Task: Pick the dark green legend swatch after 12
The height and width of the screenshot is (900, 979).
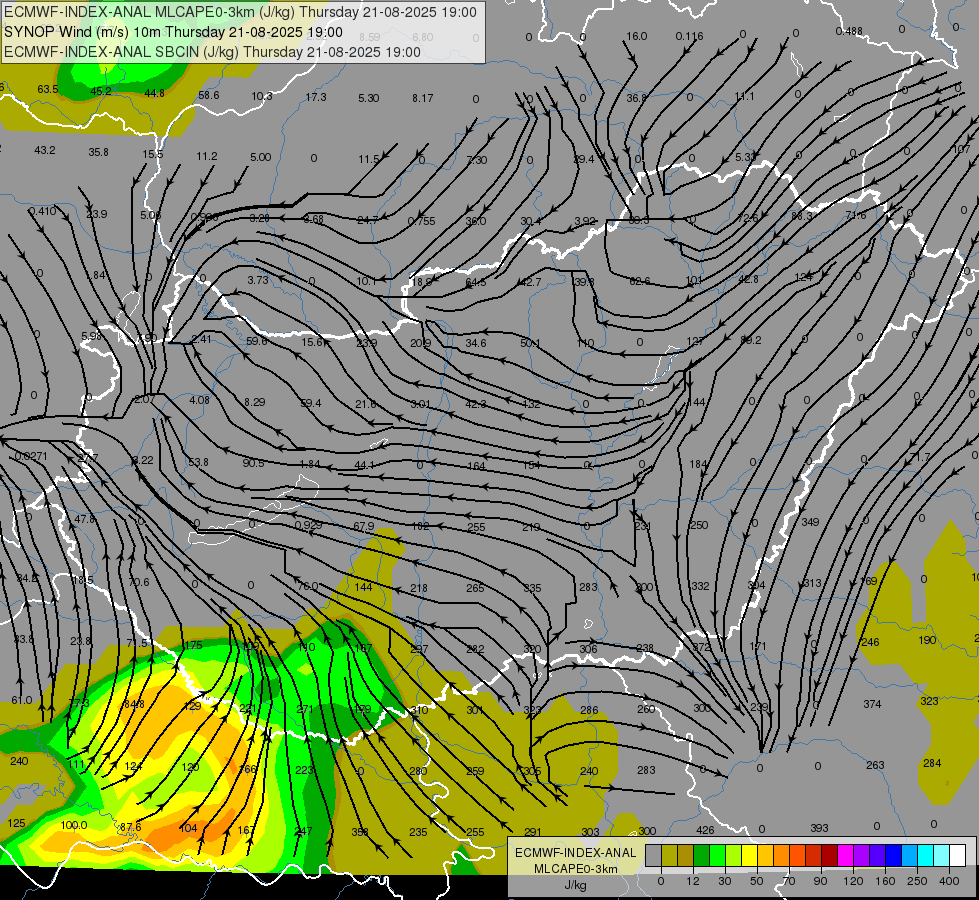Action: point(701,855)
